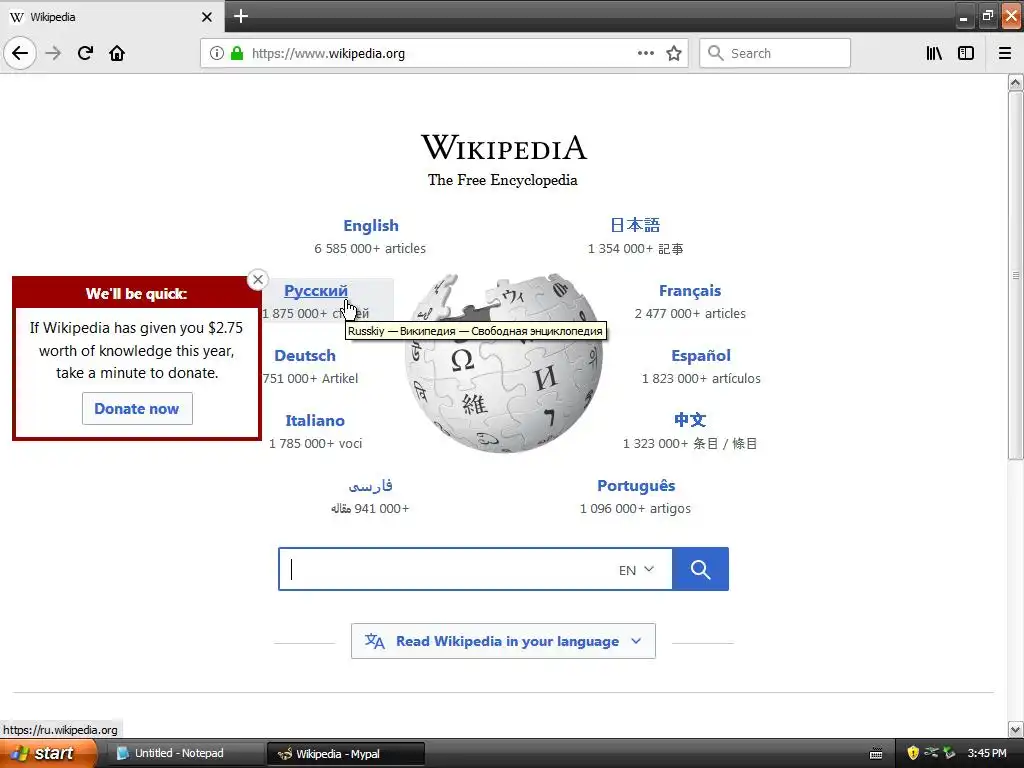1024x768 pixels.
Task: Click the WIKIPEDIA wordmark heading
Action: (x=504, y=148)
